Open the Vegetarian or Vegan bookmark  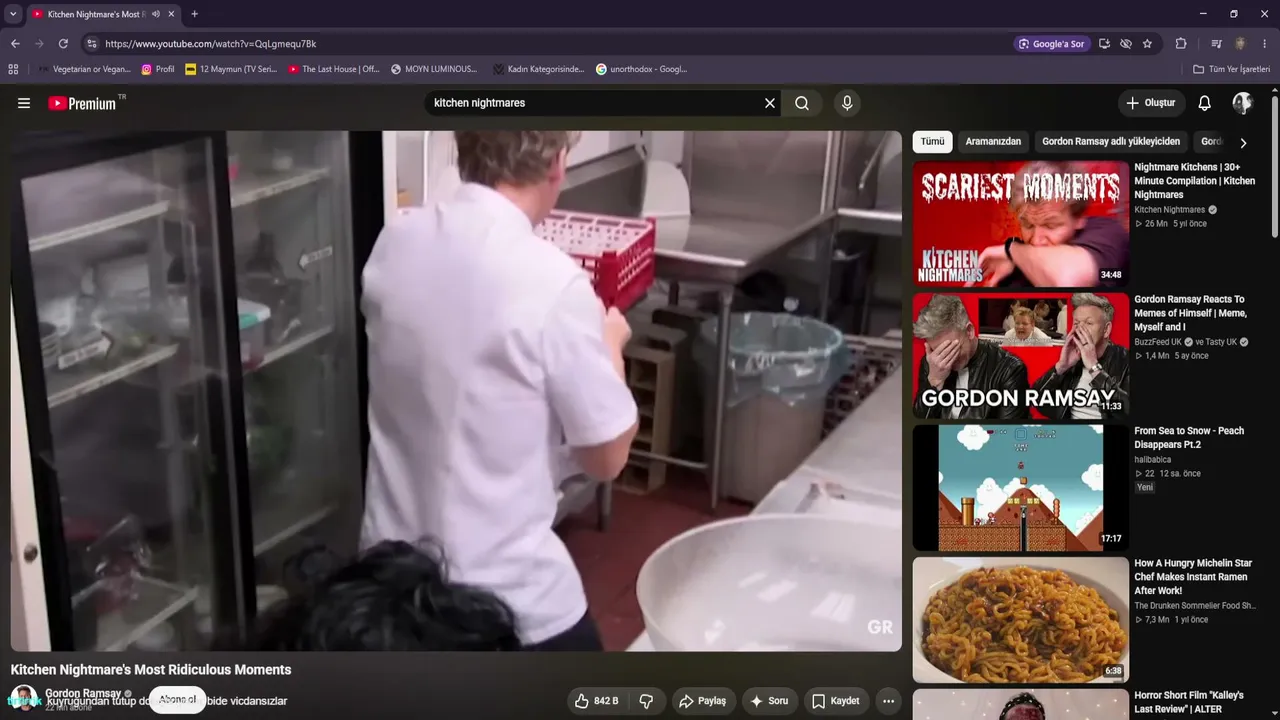point(84,69)
